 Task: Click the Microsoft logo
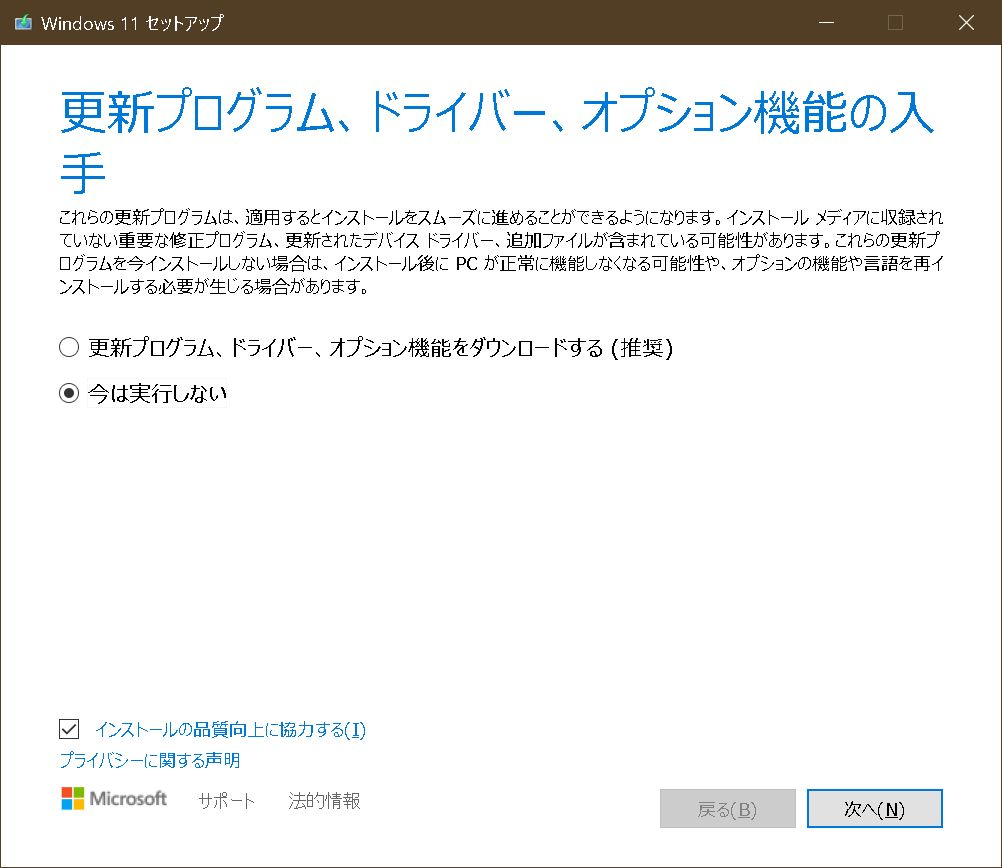point(114,798)
